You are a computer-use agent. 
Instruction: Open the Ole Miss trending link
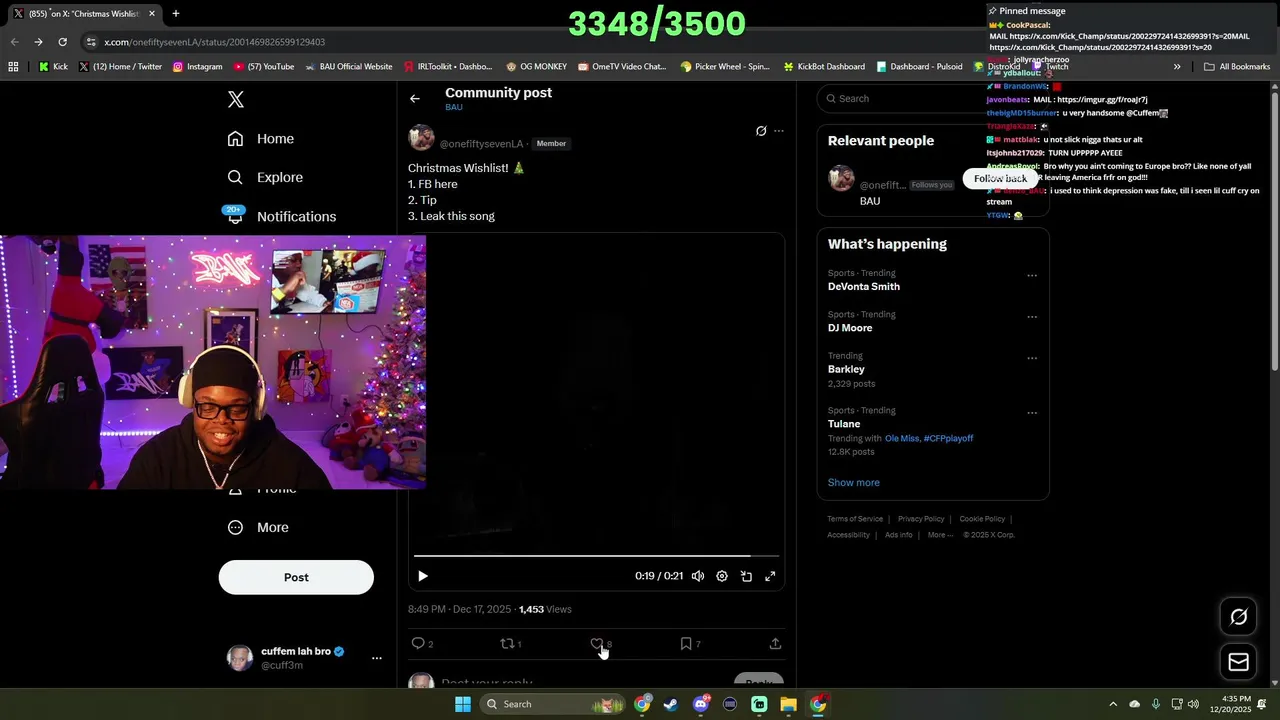click(902, 438)
